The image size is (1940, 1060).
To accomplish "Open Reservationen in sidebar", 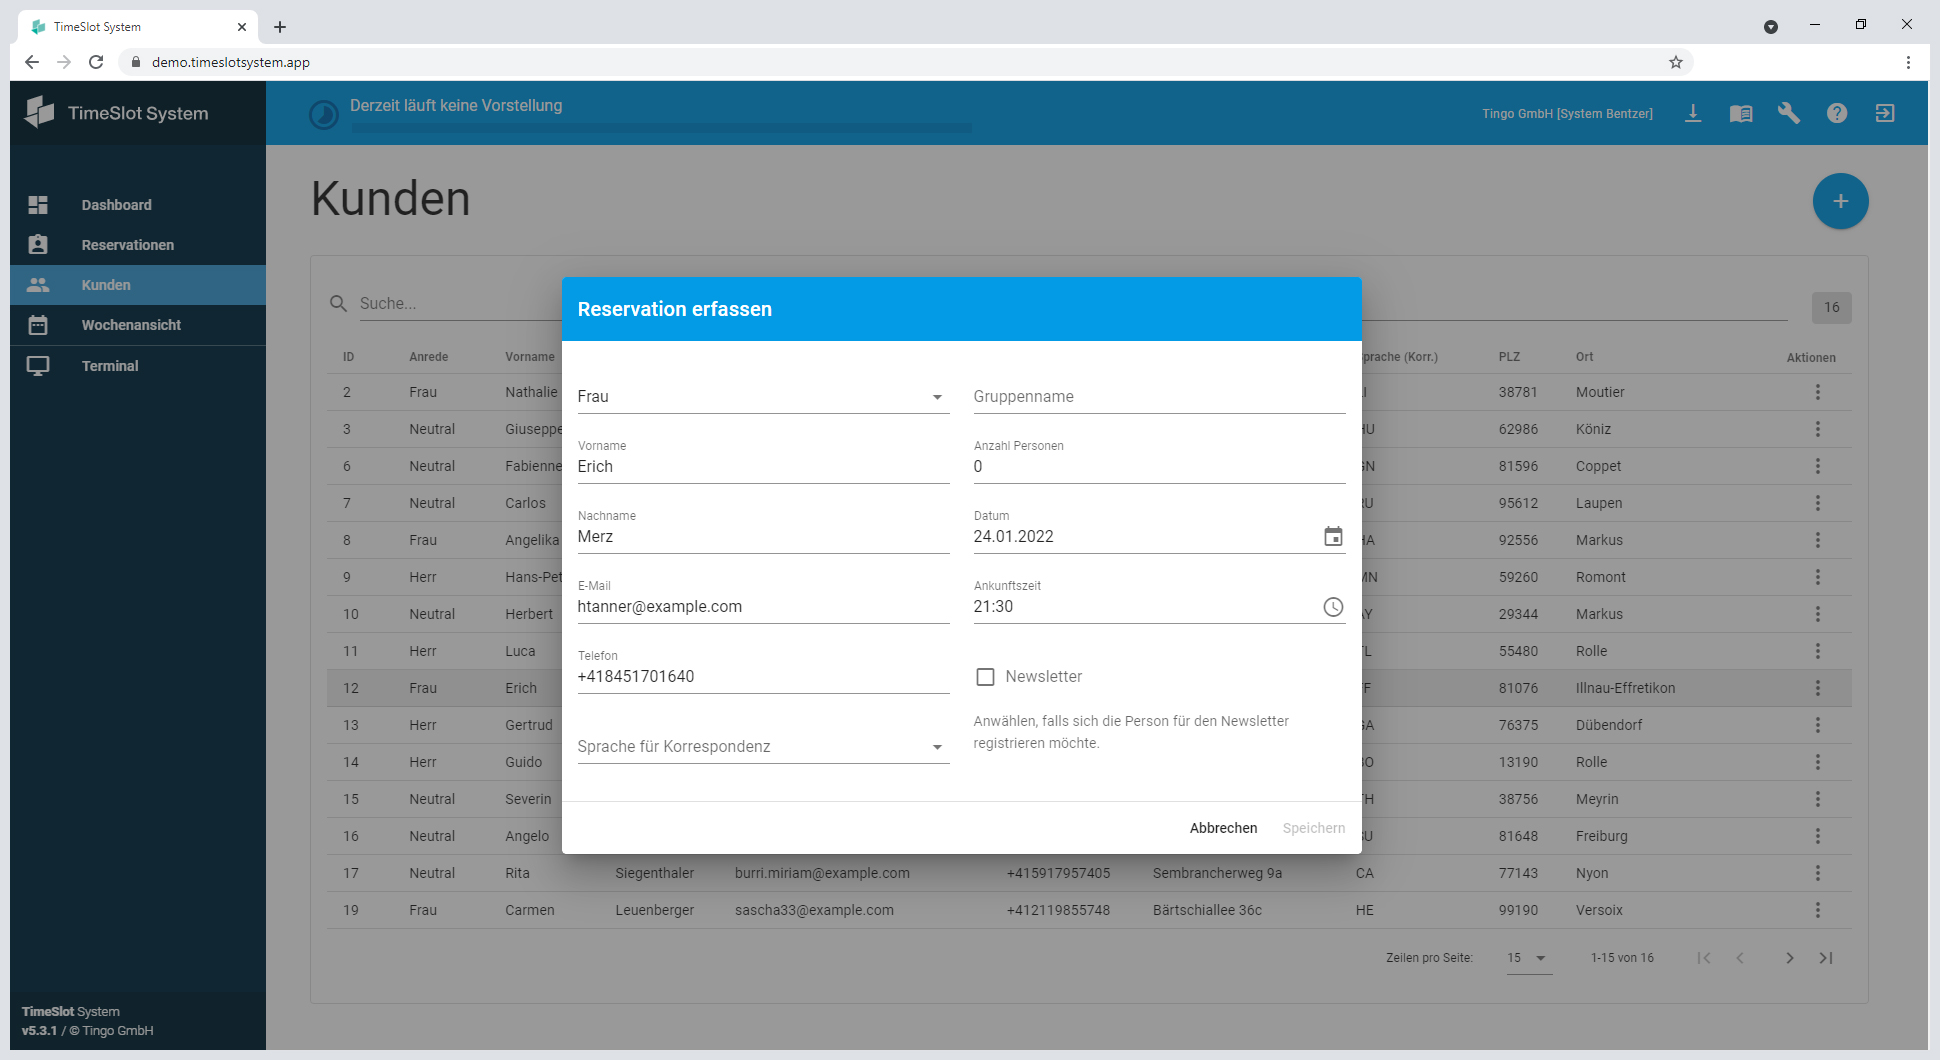I will (138, 245).
